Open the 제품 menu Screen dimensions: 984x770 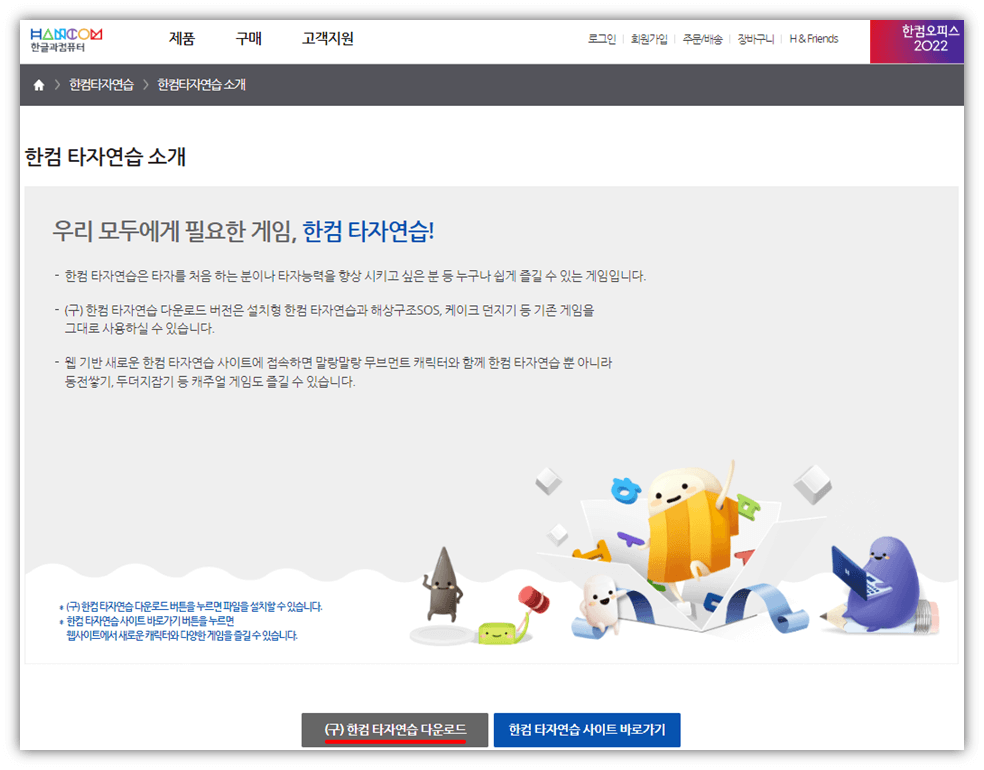tap(182, 39)
